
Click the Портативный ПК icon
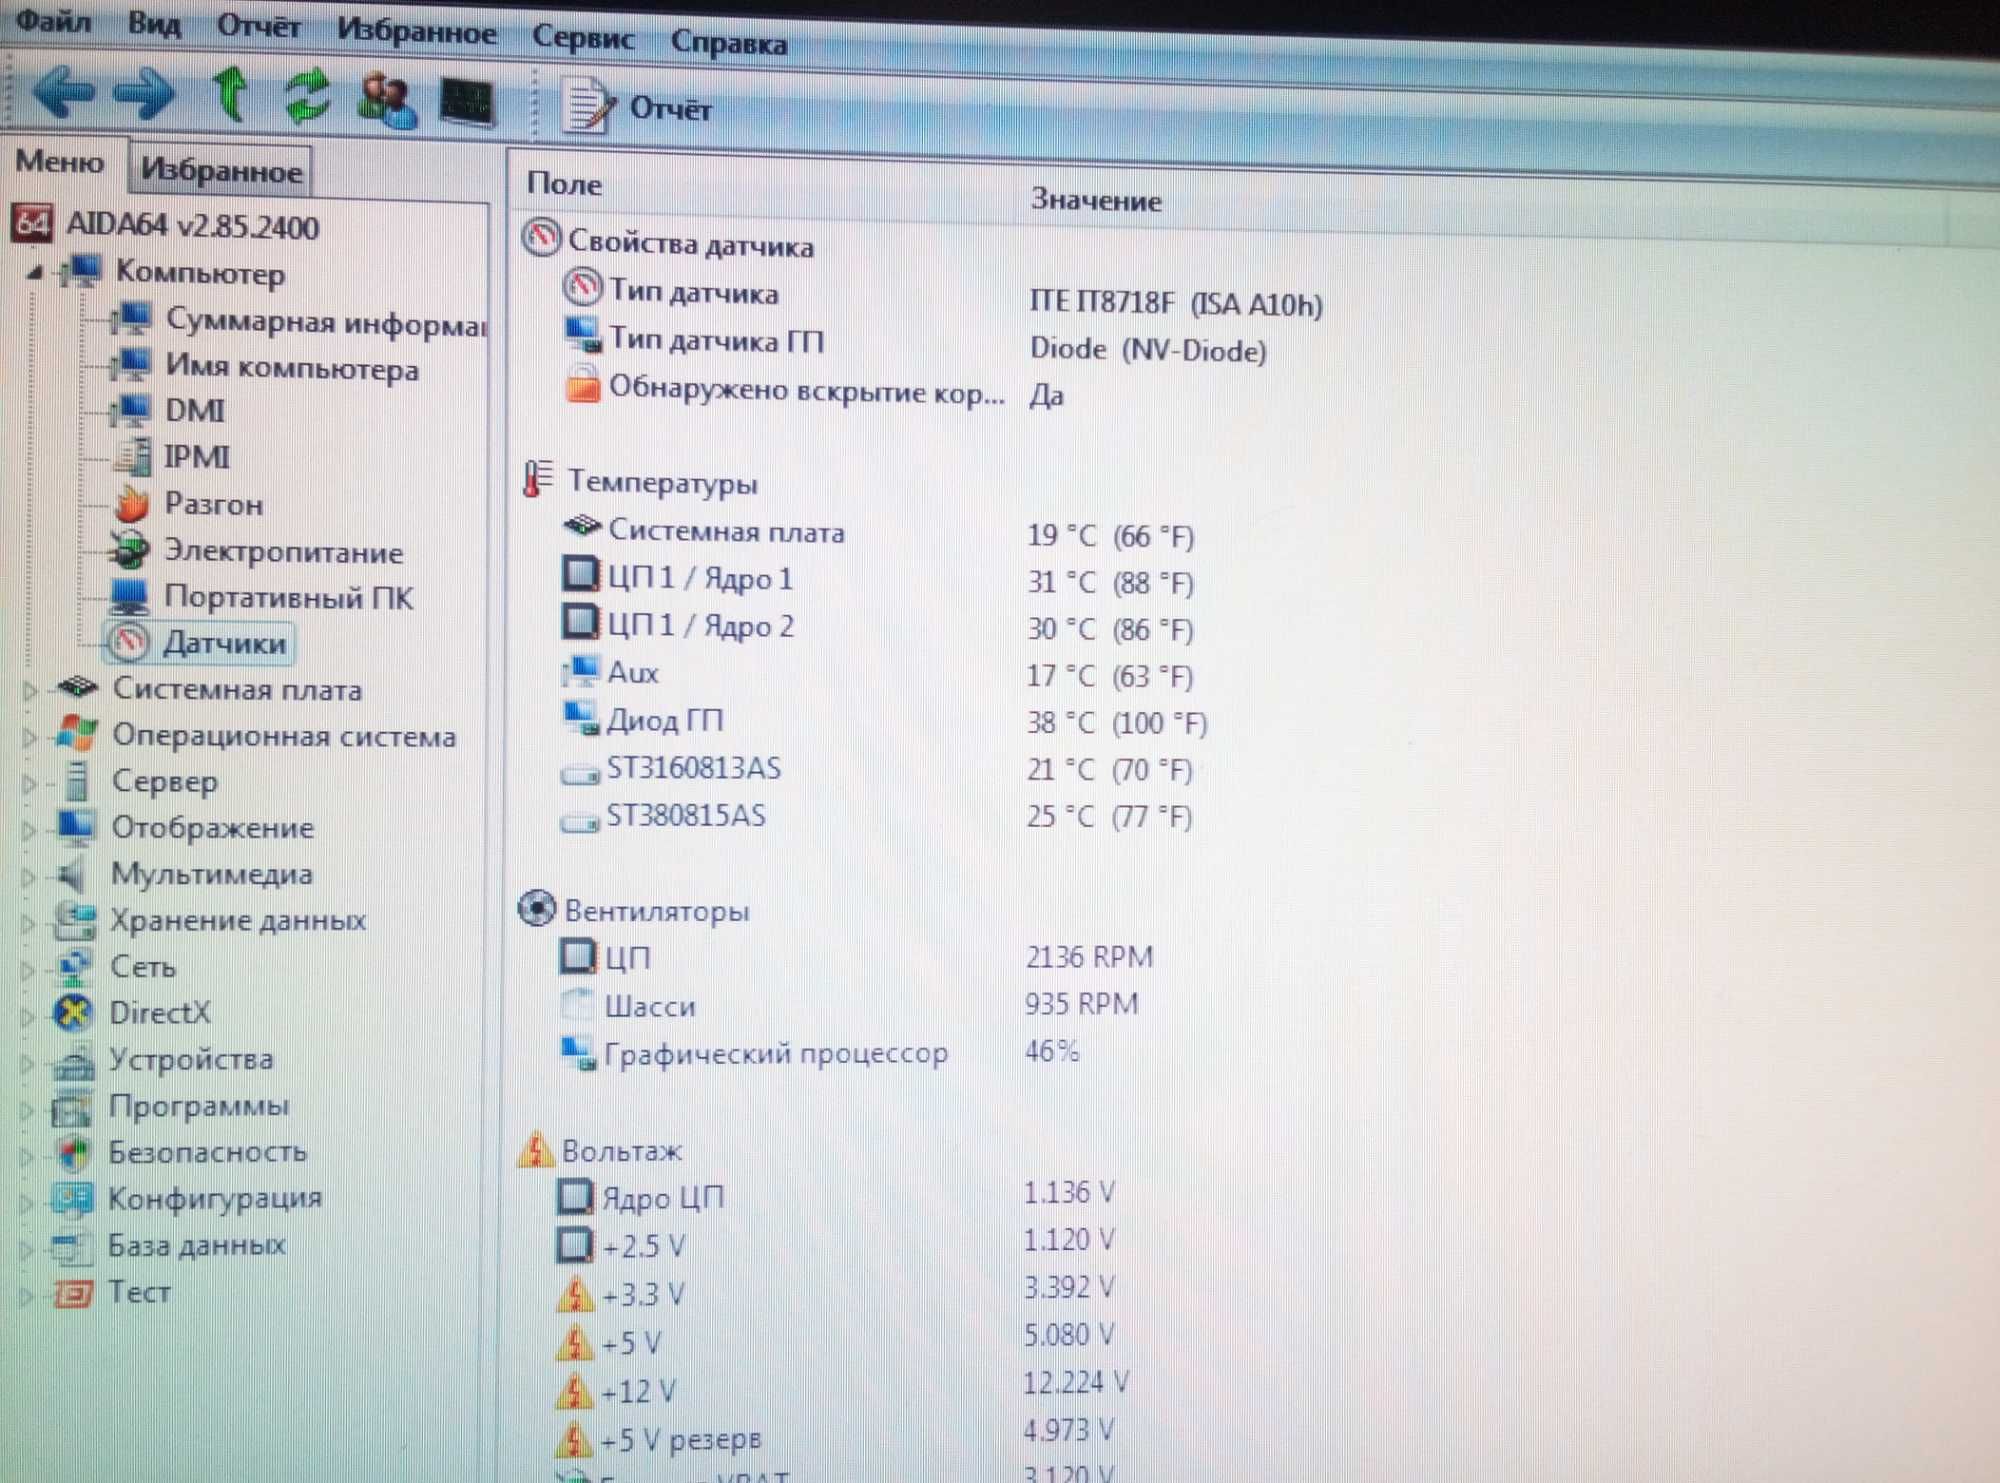click(130, 597)
